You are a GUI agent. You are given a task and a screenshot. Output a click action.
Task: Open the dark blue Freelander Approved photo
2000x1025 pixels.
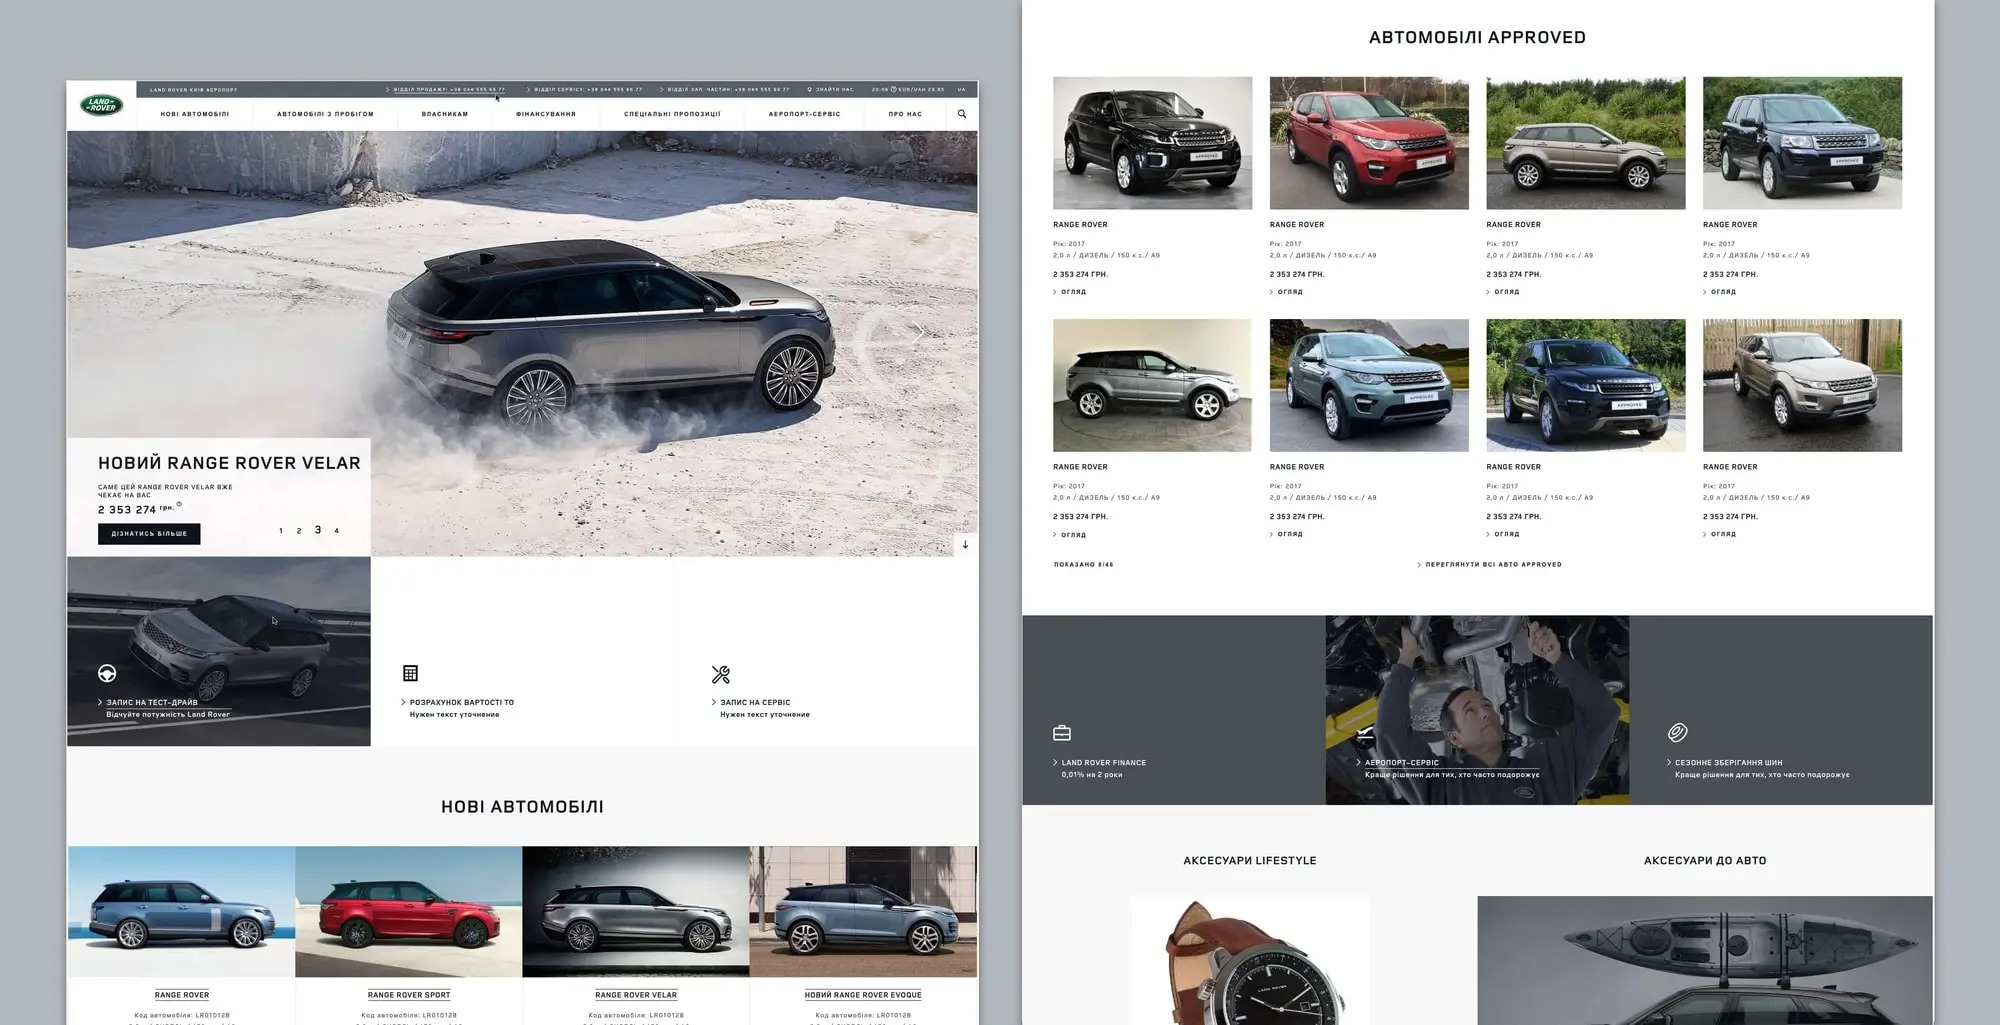(1802, 143)
